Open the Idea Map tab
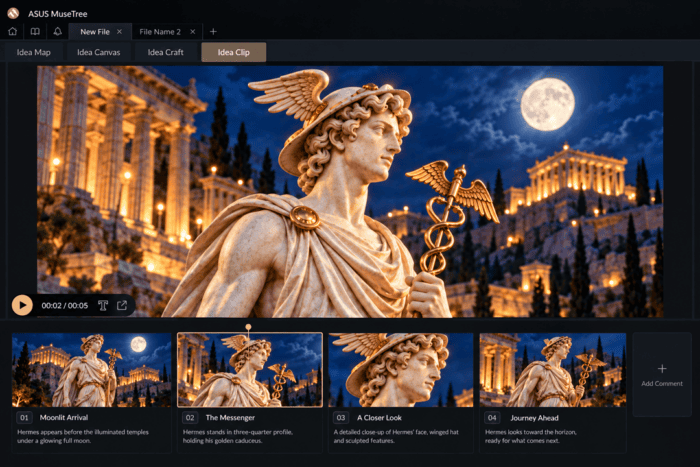This screenshot has height=467, width=700. click(x=33, y=52)
